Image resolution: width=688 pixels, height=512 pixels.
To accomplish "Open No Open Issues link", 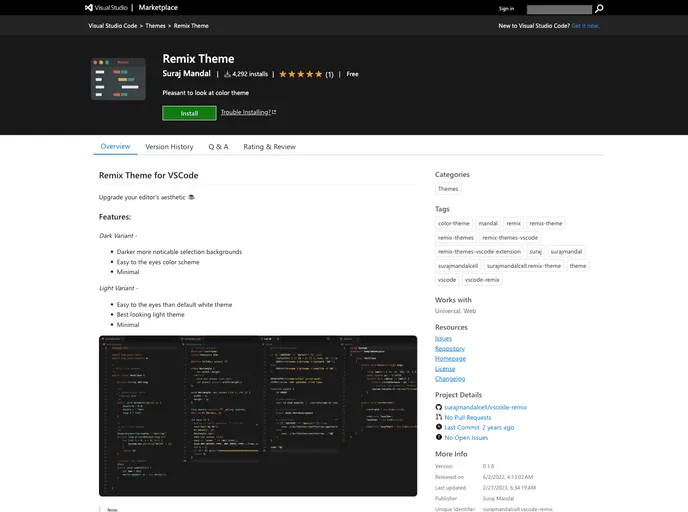I will (x=466, y=437).
